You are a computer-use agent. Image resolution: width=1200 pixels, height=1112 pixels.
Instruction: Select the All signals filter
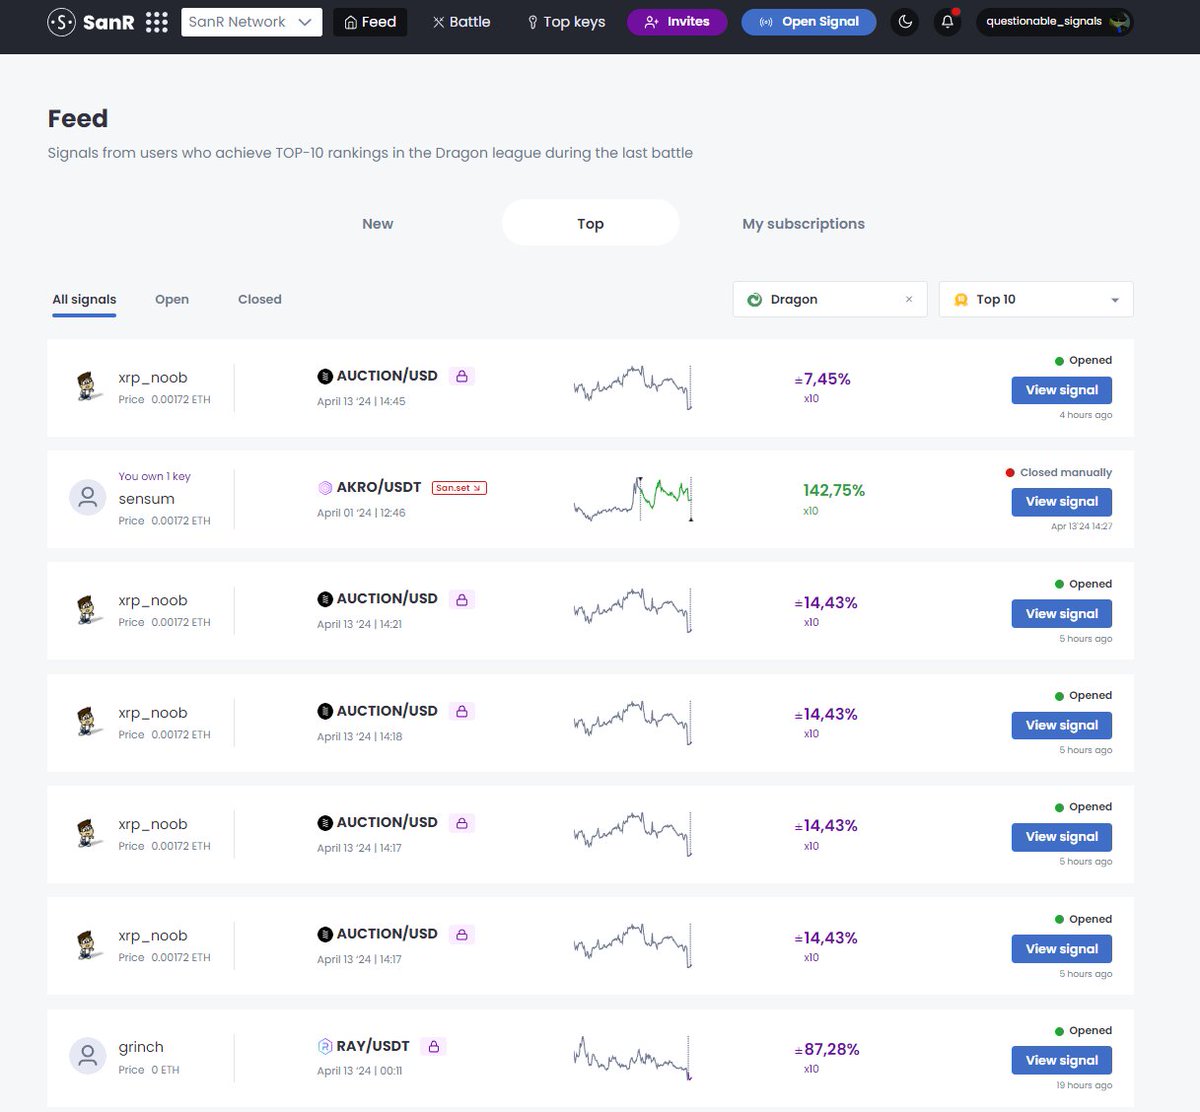[x=83, y=299]
